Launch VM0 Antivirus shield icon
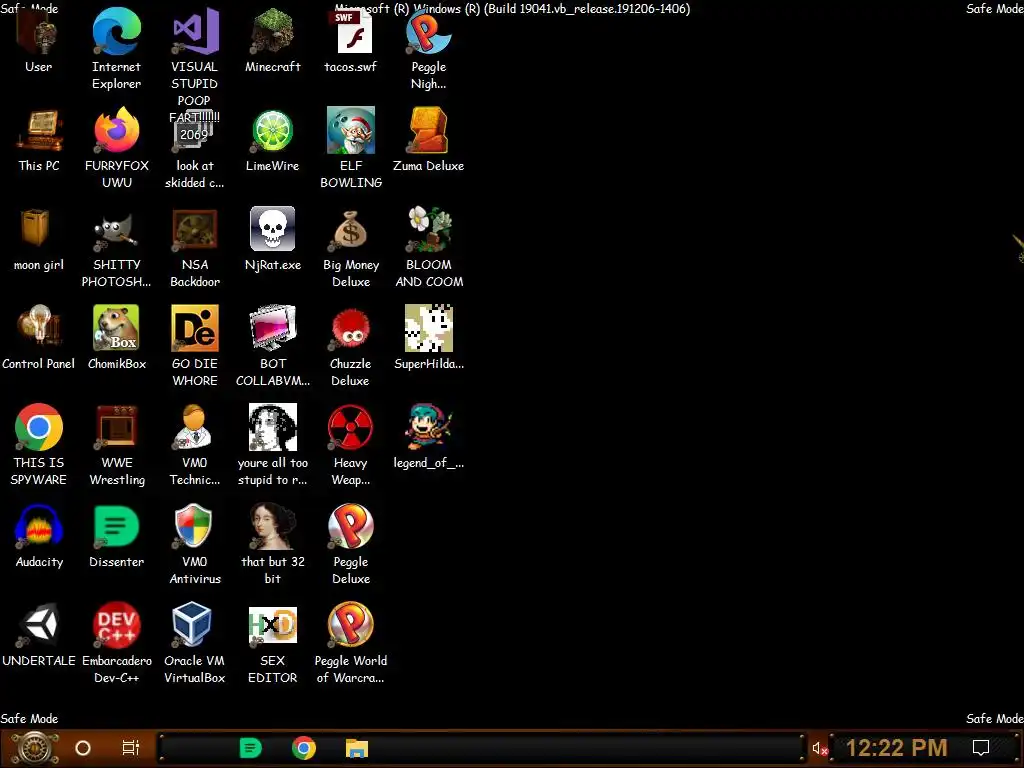 click(x=195, y=526)
